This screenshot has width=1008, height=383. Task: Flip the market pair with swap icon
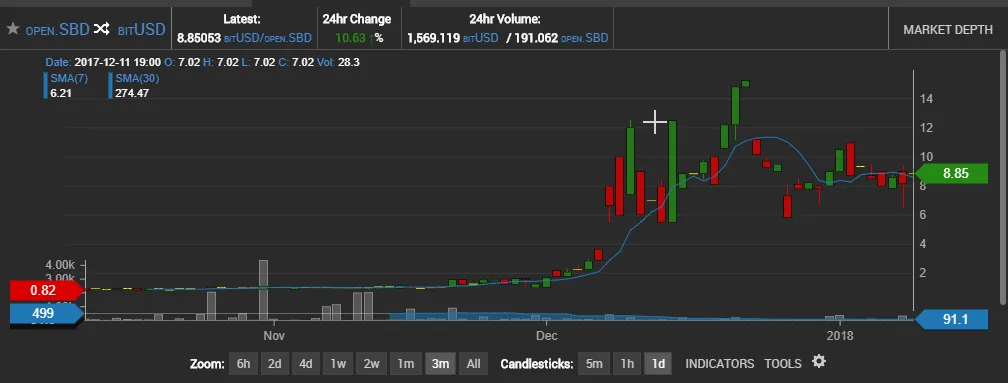pyautogui.click(x=102, y=29)
